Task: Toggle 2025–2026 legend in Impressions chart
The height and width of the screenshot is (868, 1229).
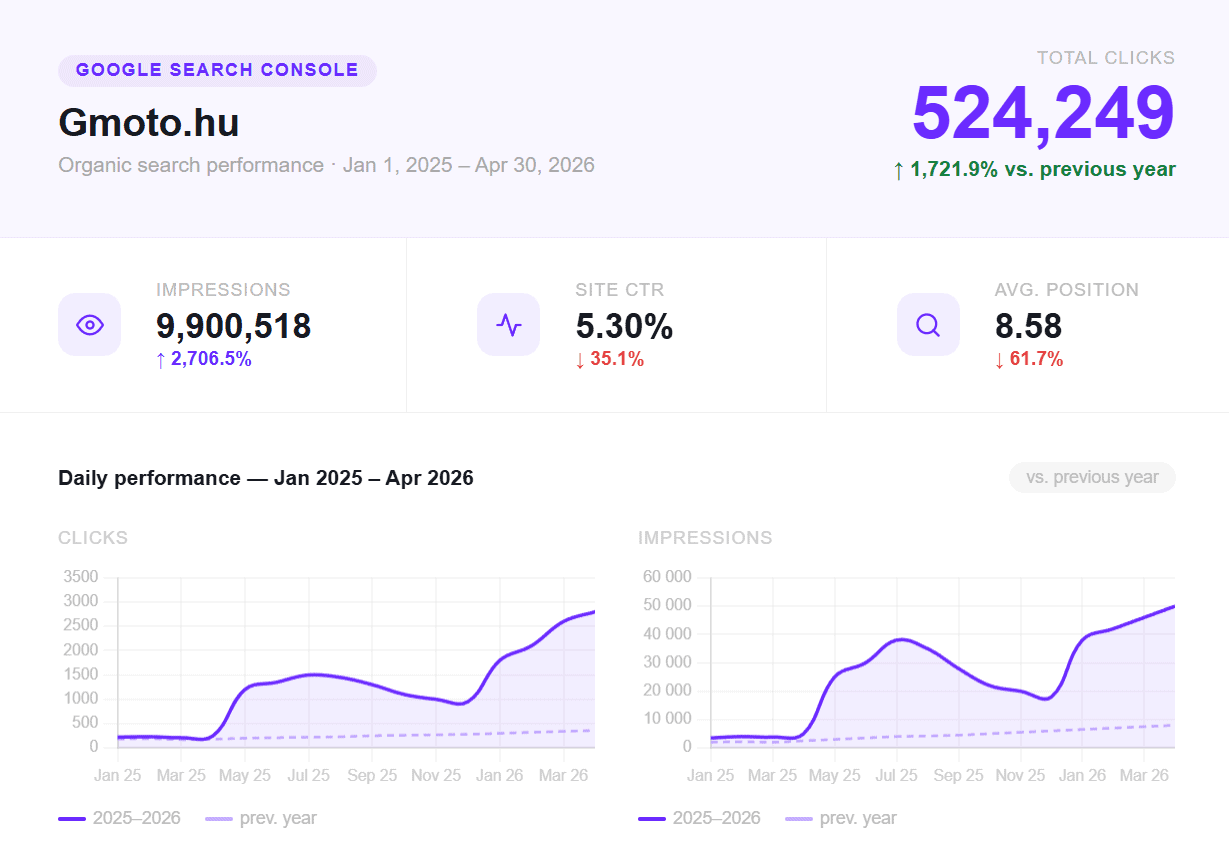Action: click(700, 818)
